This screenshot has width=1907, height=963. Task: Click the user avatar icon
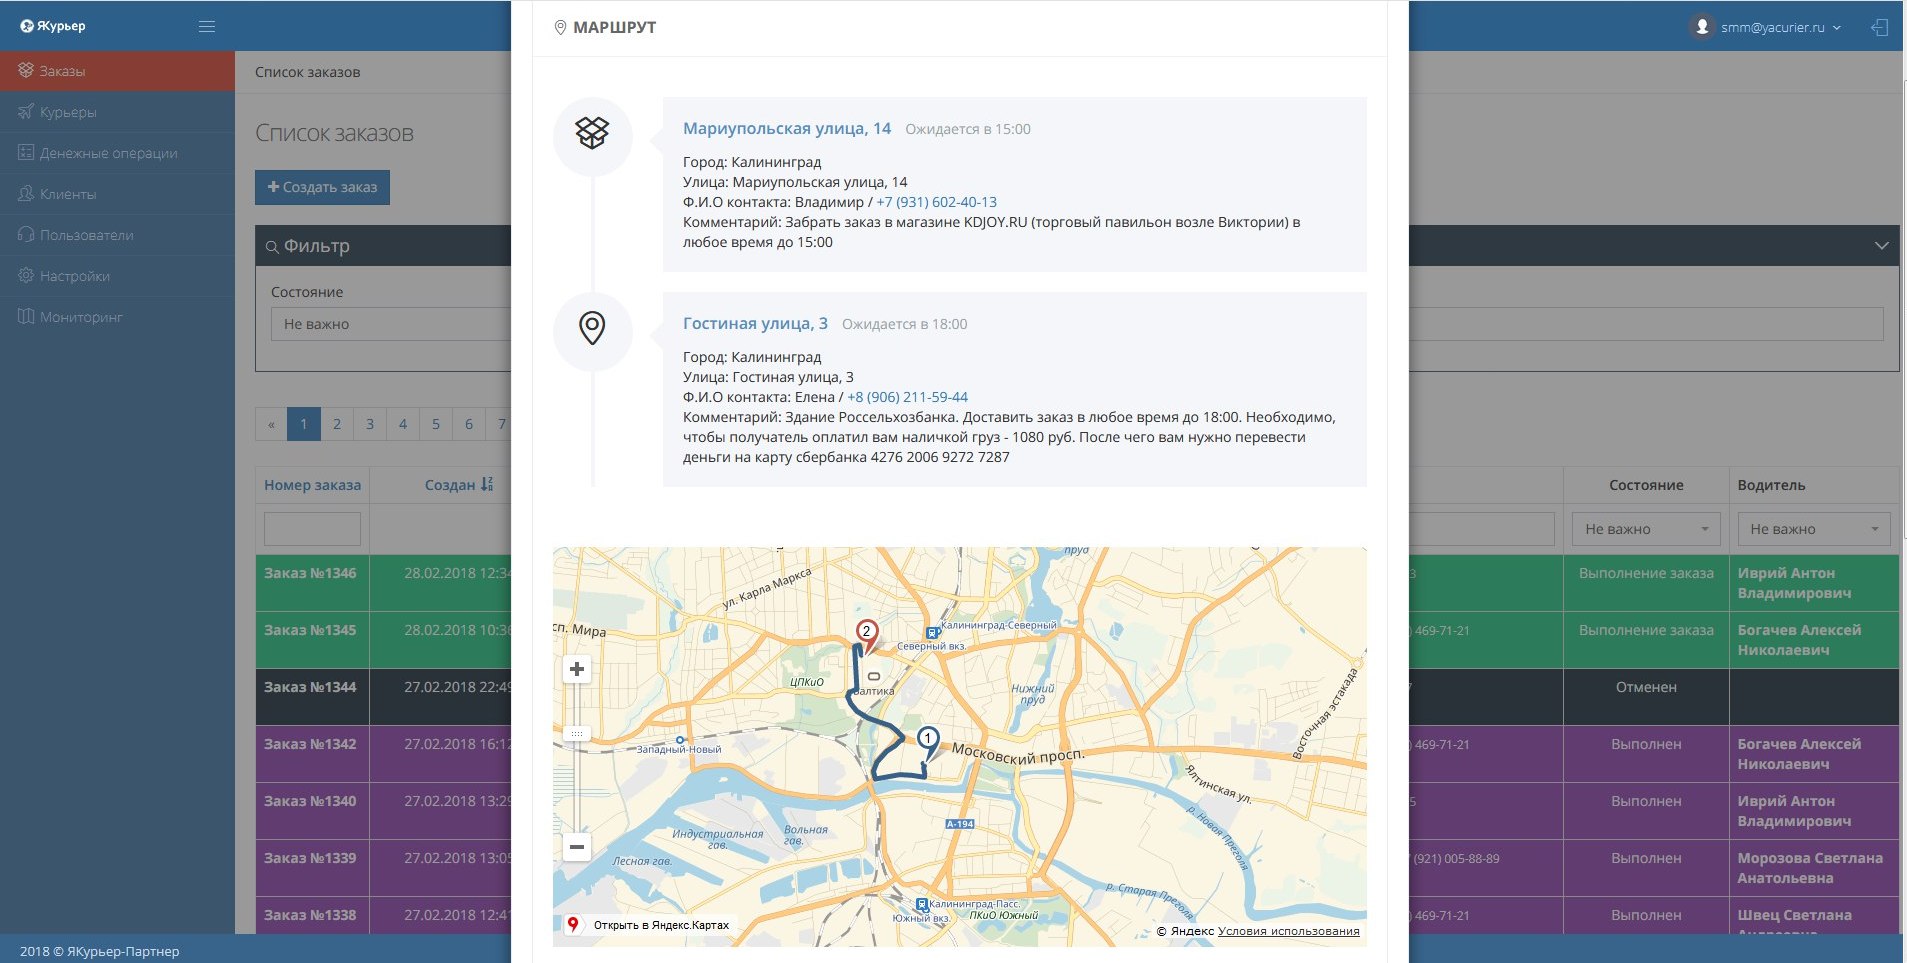tap(1702, 27)
